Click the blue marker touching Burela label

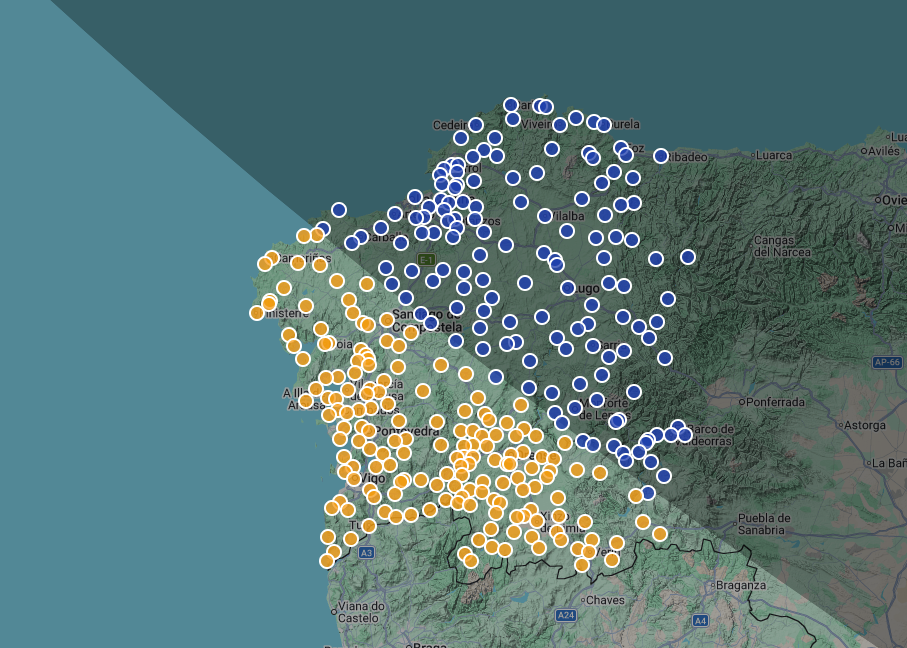pyautogui.click(x=604, y=125)
